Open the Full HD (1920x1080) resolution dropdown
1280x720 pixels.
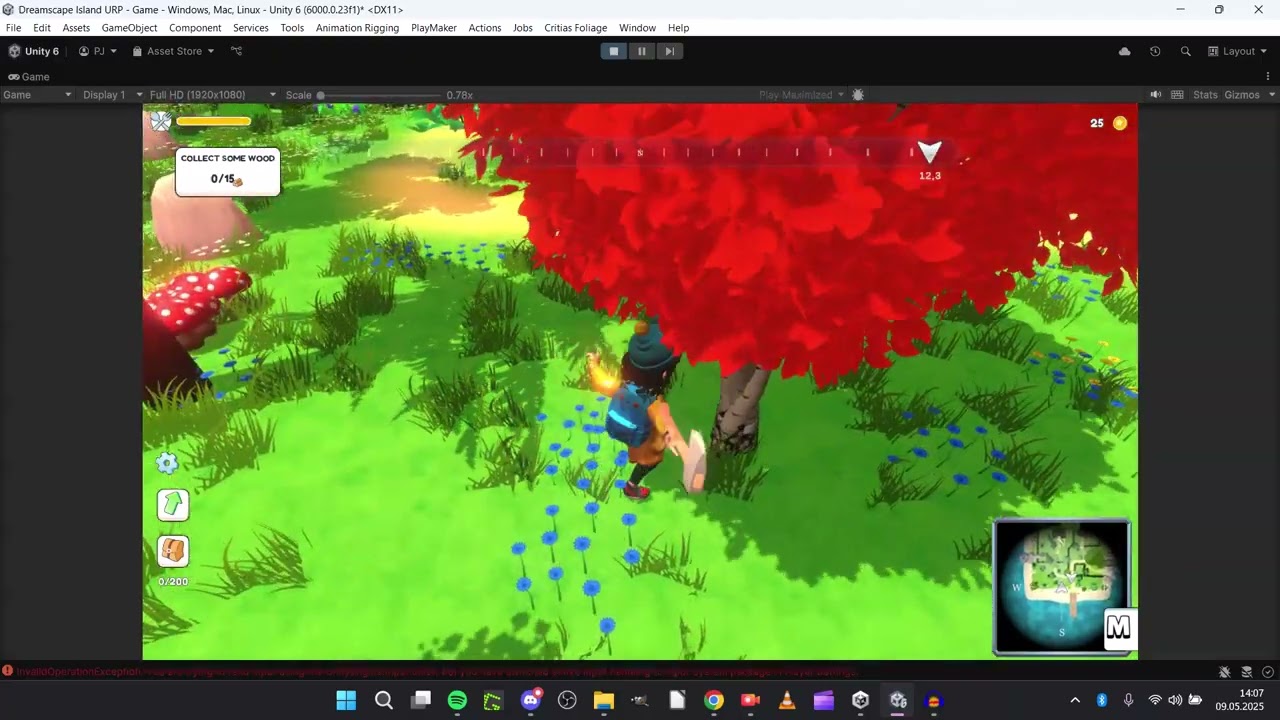(212, 95)
